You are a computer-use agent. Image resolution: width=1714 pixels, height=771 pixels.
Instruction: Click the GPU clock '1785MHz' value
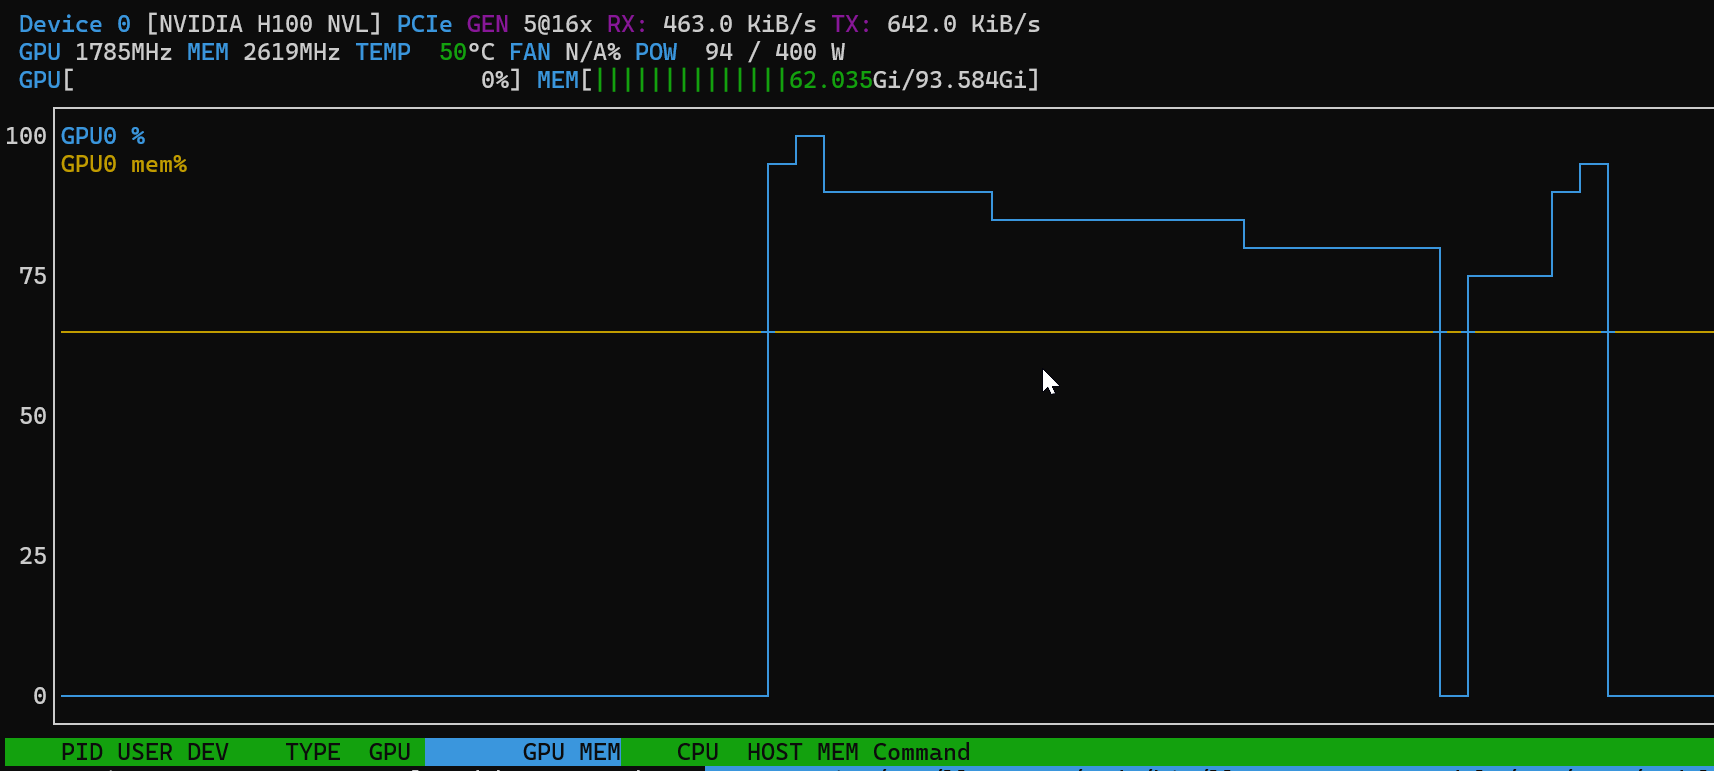[124, 52]
